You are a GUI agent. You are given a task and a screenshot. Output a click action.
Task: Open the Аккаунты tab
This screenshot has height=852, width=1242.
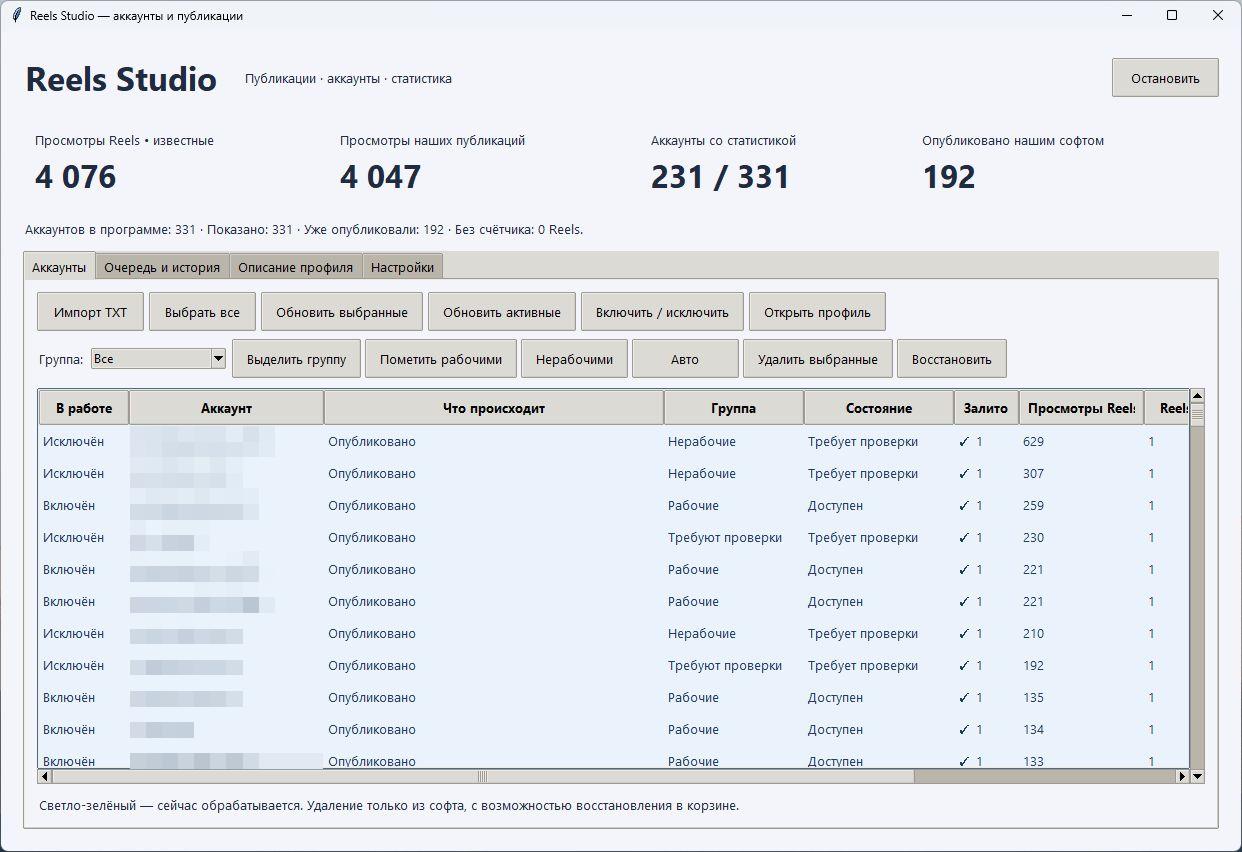tap(59, 267)
